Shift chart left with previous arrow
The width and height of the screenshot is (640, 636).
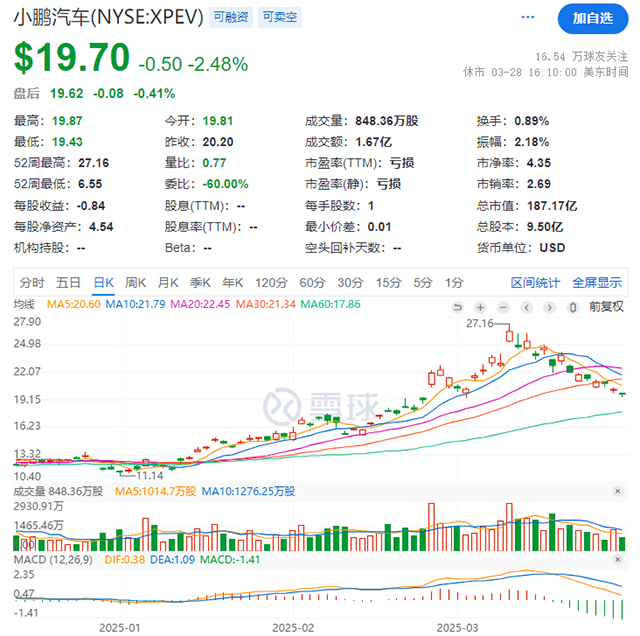tap(527, 307)
